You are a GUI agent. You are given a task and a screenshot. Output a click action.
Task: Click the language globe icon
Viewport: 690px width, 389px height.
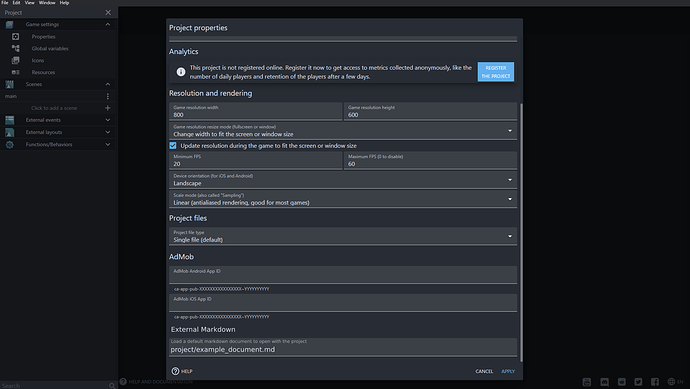(x=671, y=382)
